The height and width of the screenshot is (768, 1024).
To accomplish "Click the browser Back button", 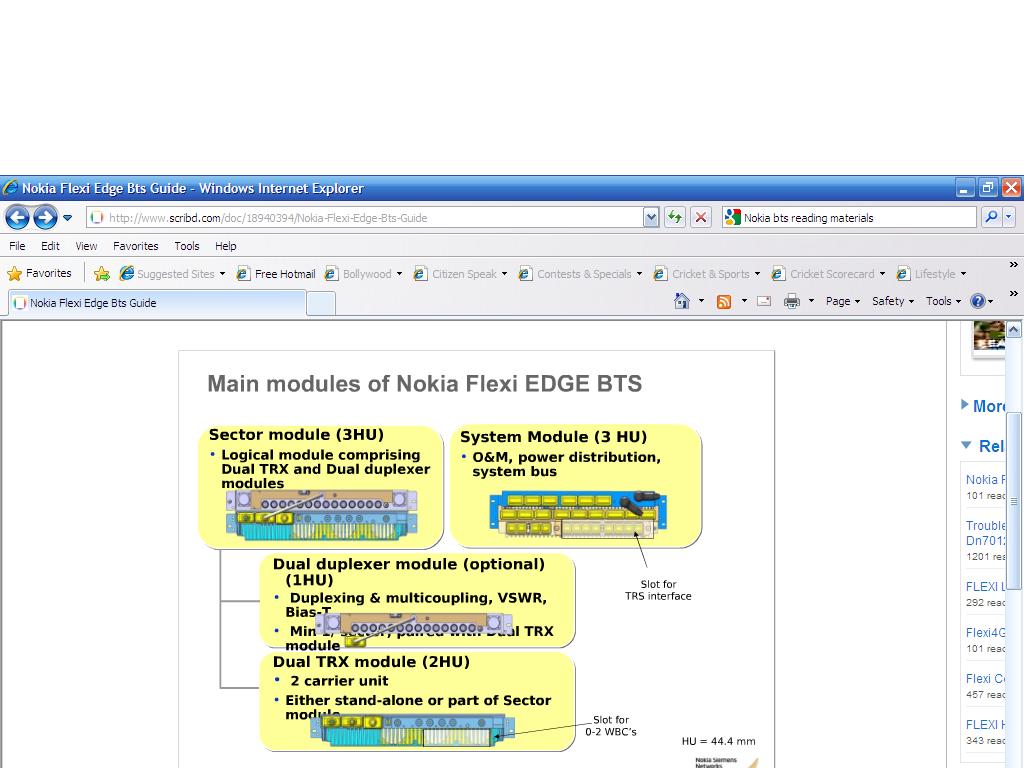I will (17, 217).
